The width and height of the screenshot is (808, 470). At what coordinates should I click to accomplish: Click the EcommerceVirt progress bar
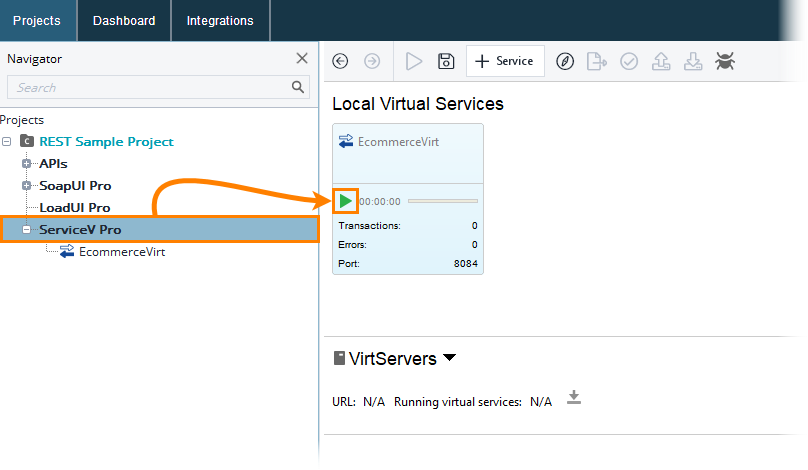tap(443, 201)
